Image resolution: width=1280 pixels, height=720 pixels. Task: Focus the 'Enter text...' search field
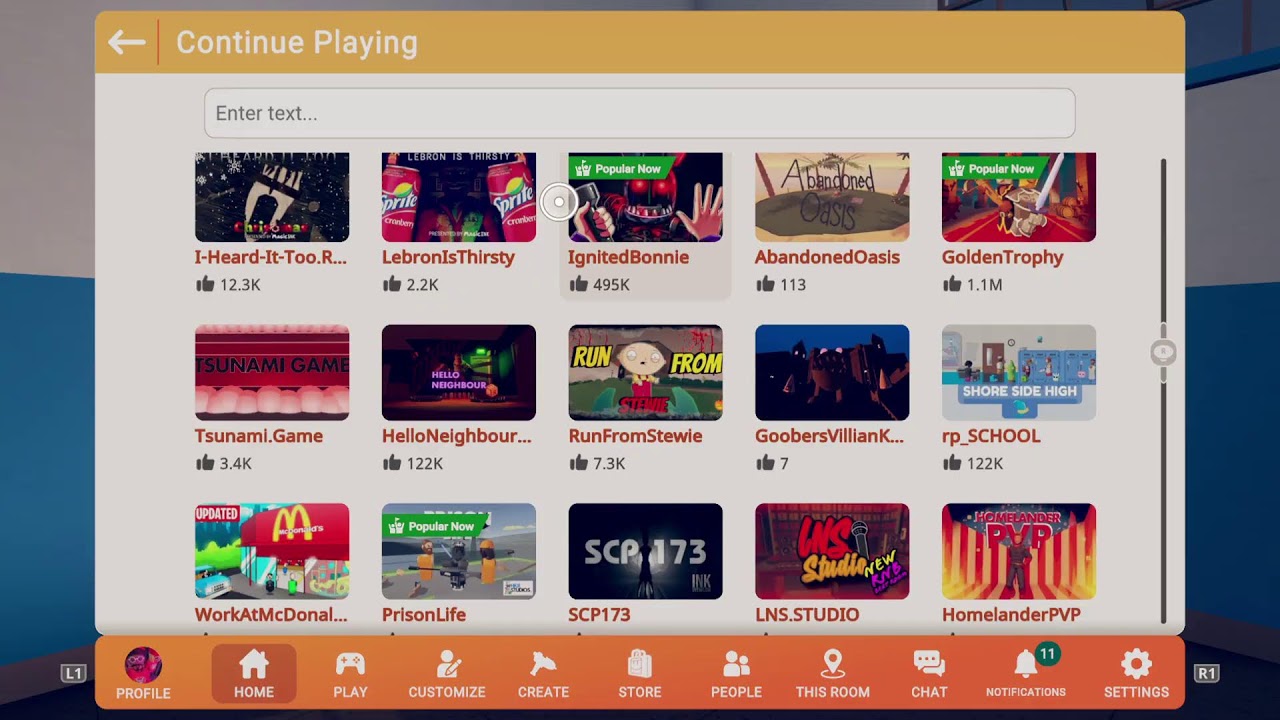click(640, 113)
